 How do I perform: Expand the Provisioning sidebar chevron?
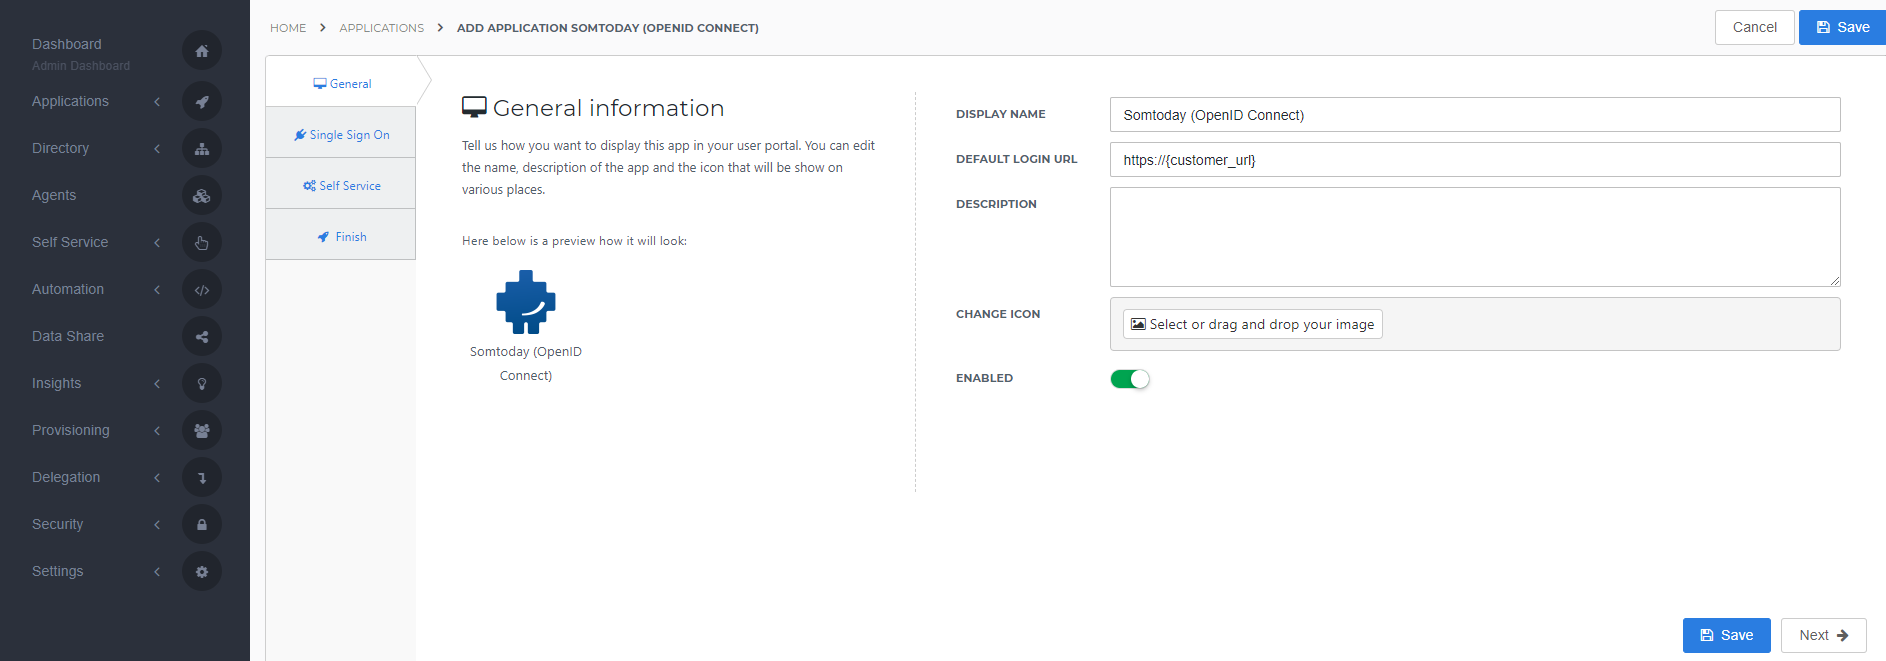157,431
